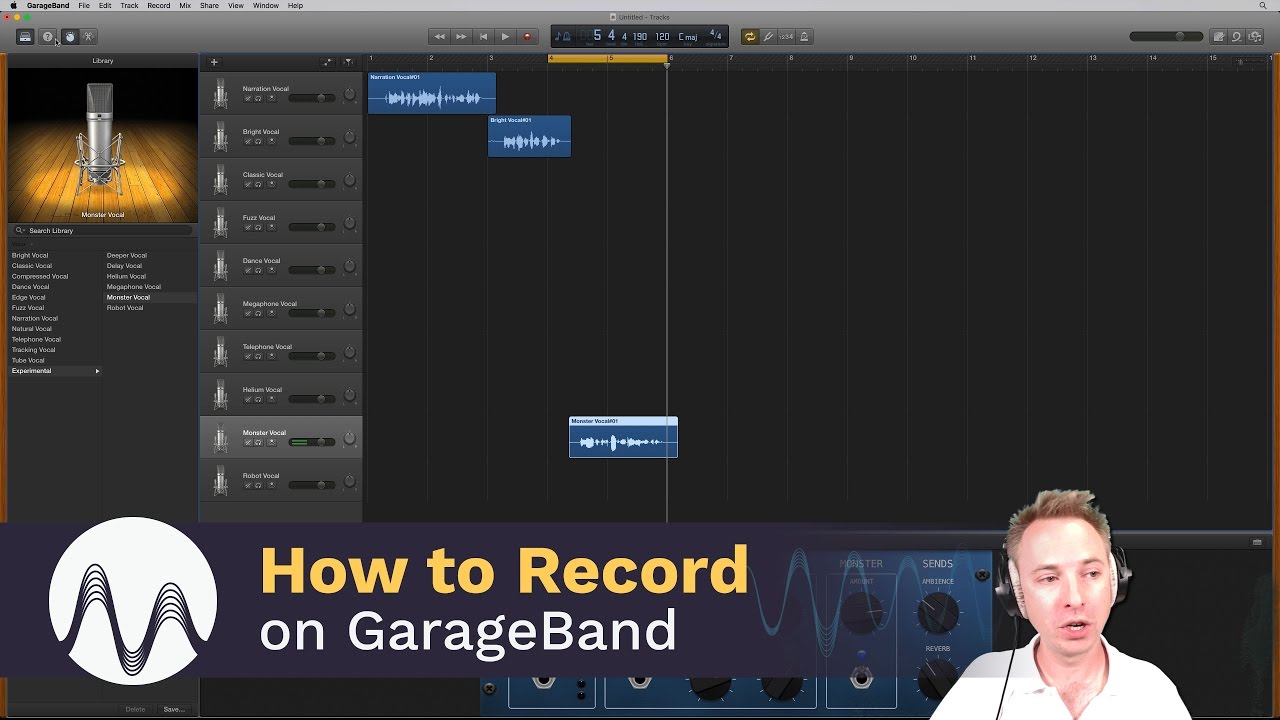
Task: Toggle the Cycle loop button
Action: pyautogui.click(x=749, y=37)
